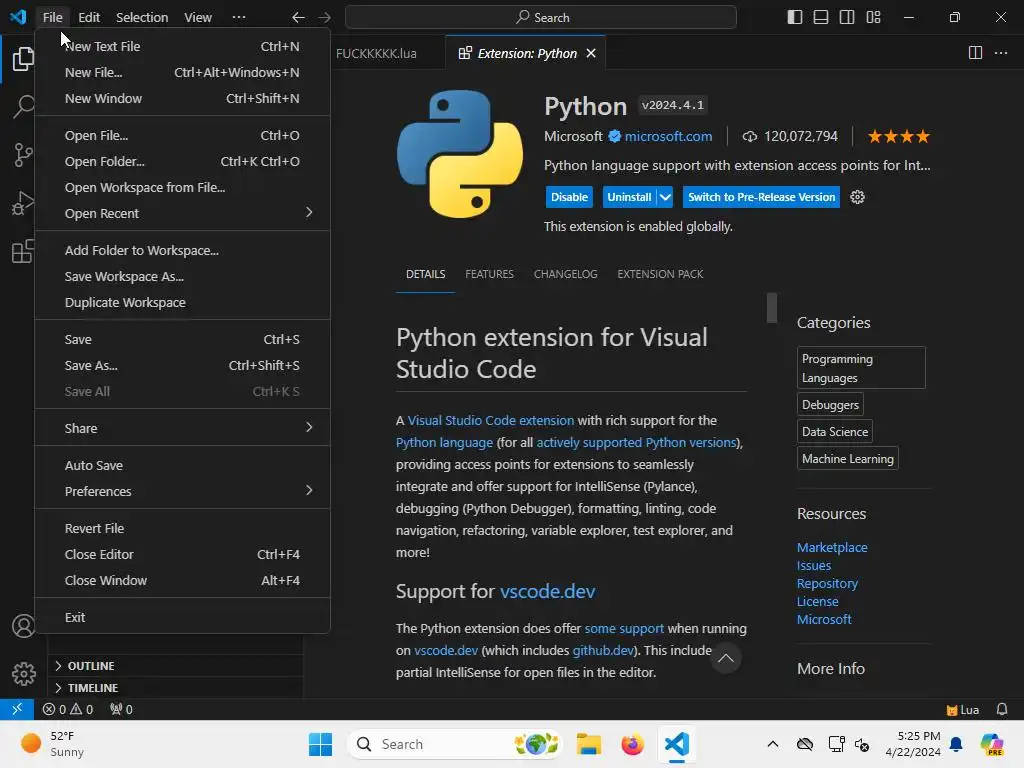Open the Manage gear in activity bar
This screenshot has height=768, width=1024.
click(x=24, y=673)
